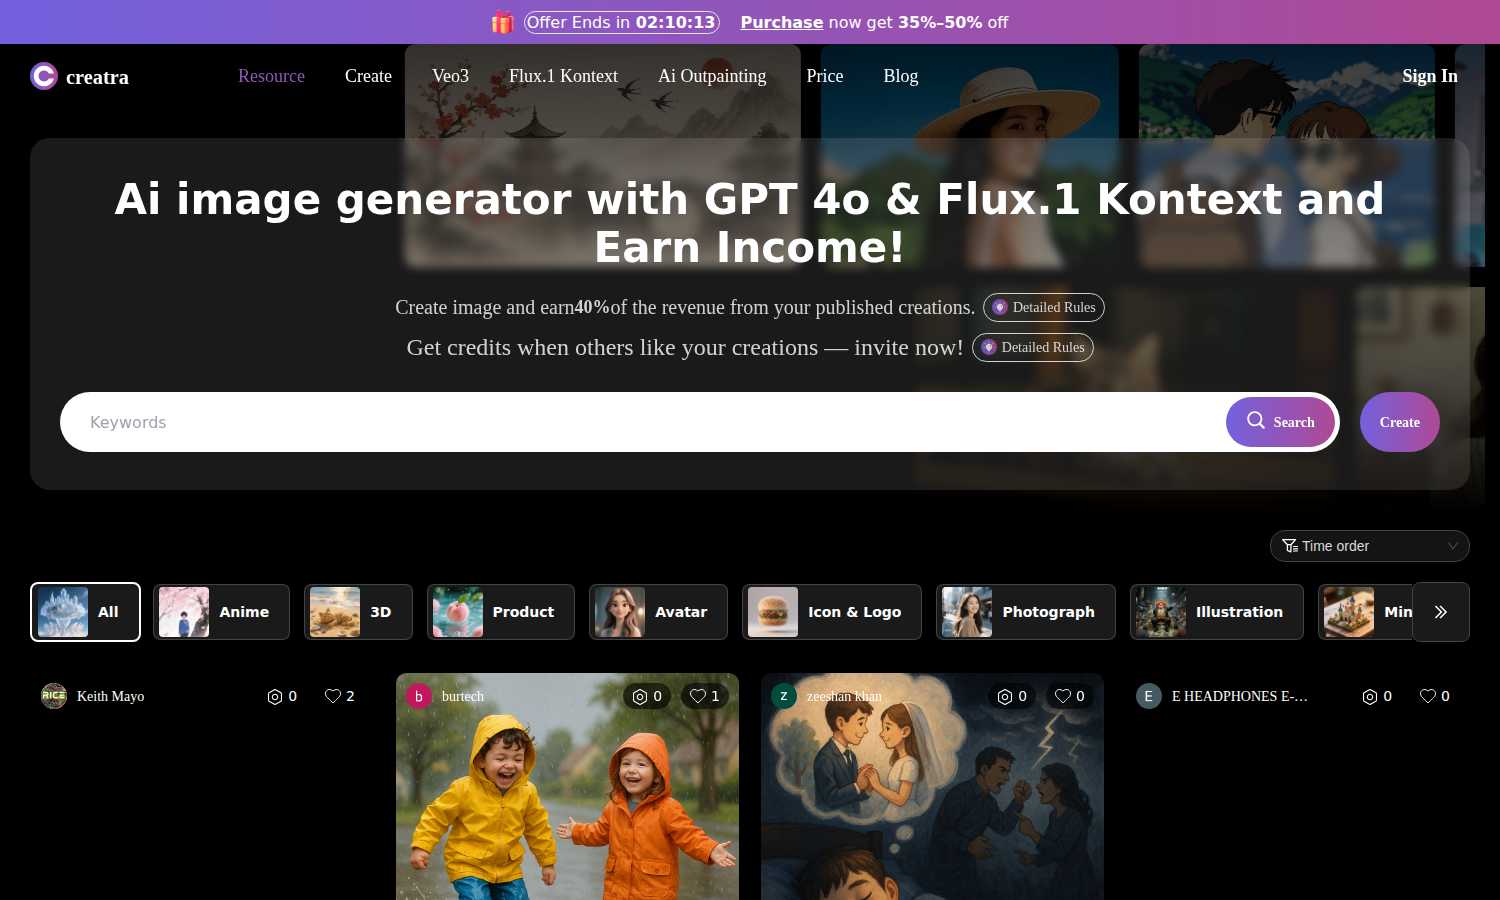Click the E HEADPHONES E-… username
This screenshot has width=1500, height=900.
pyautogui.click(x=1240, y=696)
